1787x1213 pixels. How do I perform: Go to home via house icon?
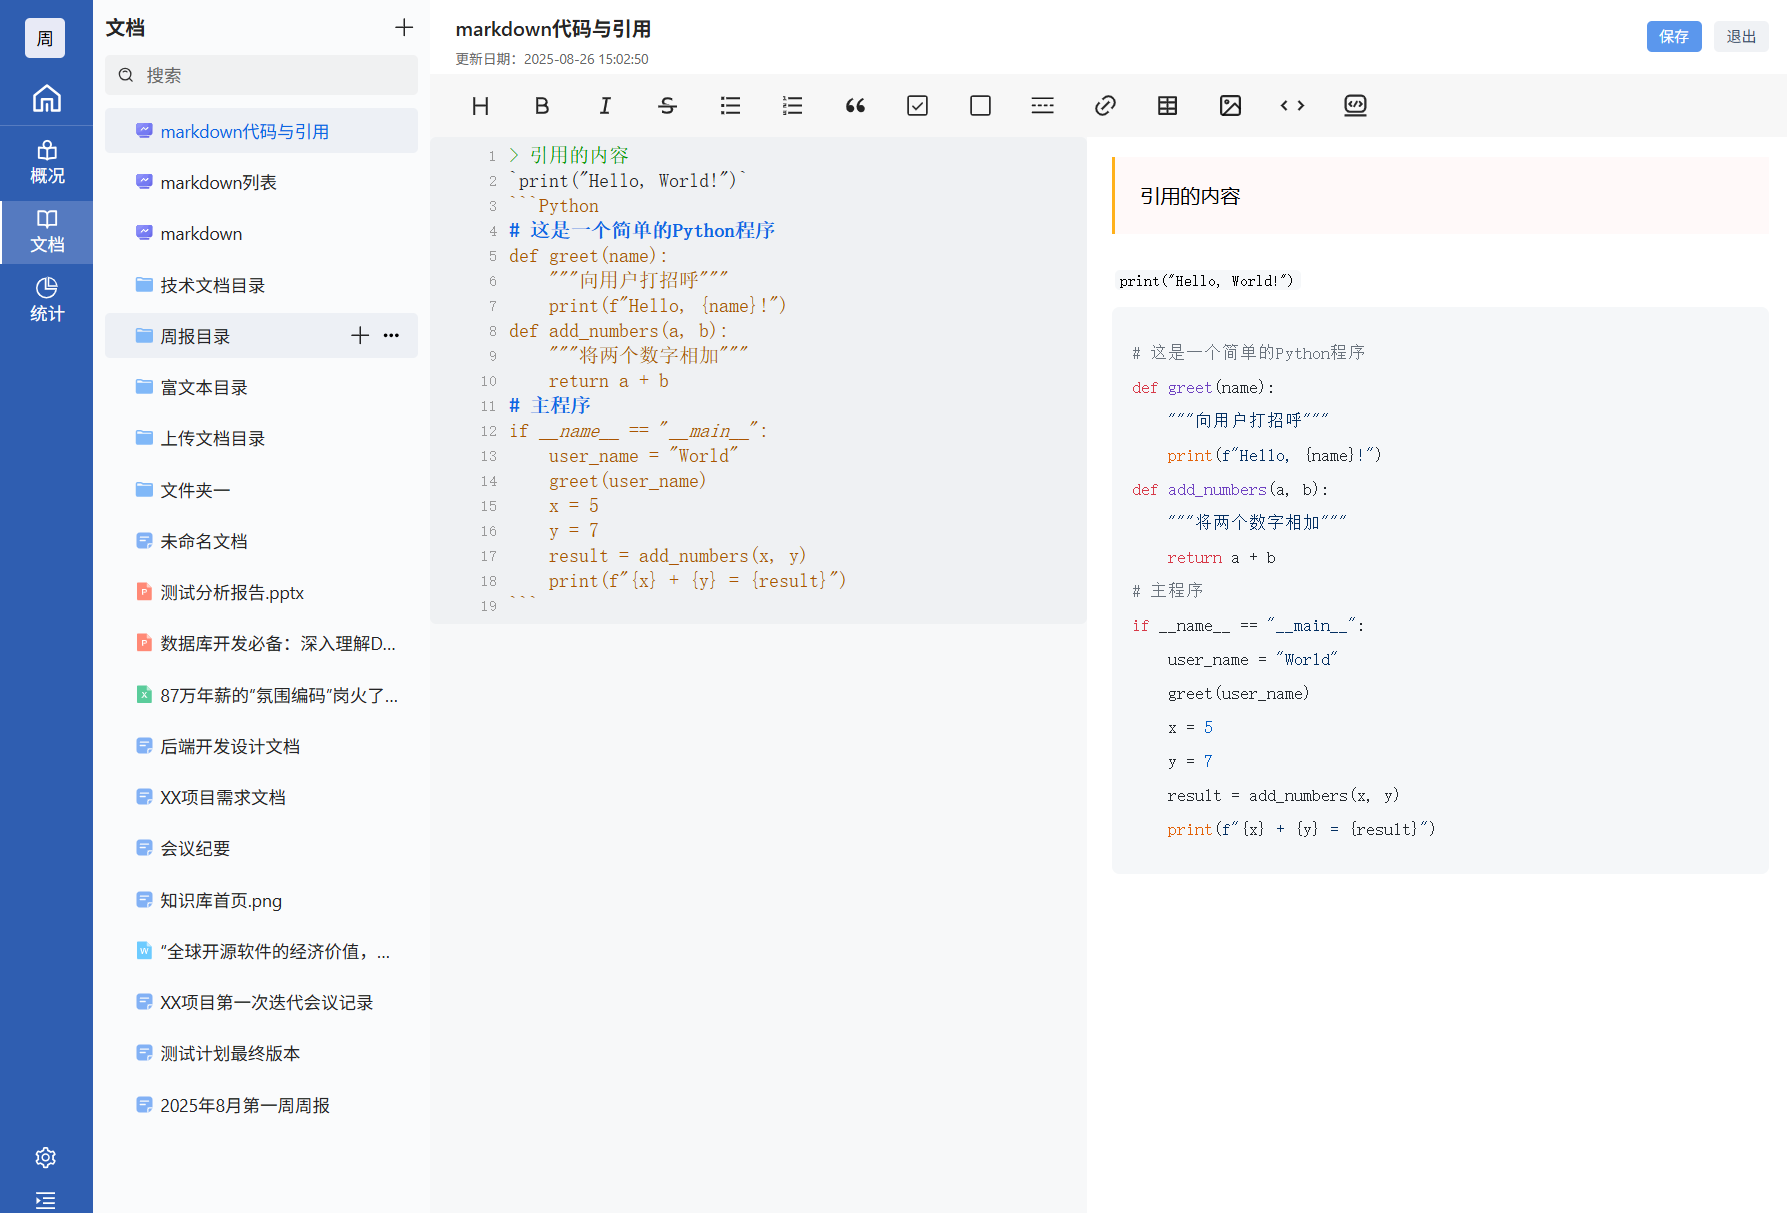pyautogui.click(x=46, y=98)
